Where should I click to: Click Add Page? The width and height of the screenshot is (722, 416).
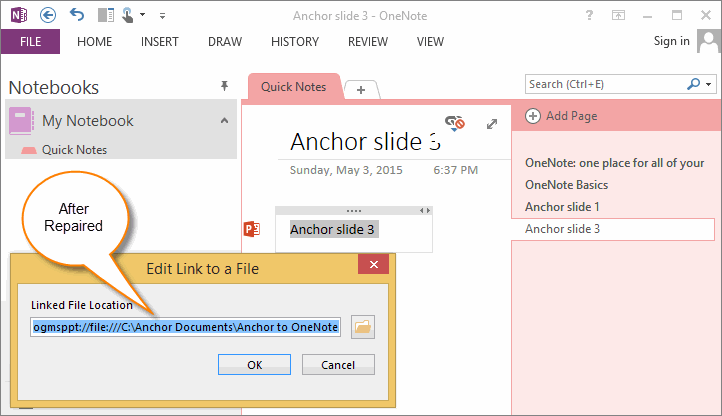pyautogui.click(x=562, y=116)
